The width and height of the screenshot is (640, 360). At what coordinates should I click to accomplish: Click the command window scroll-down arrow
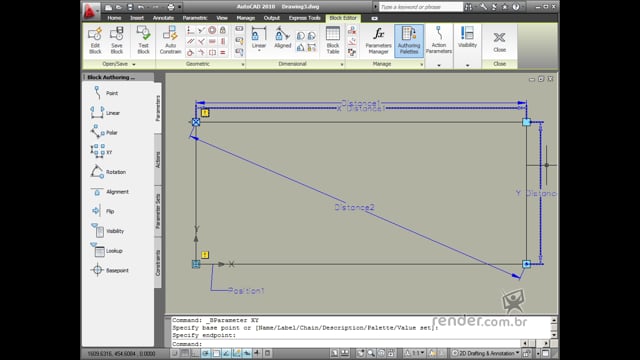[x=554, y=335]
